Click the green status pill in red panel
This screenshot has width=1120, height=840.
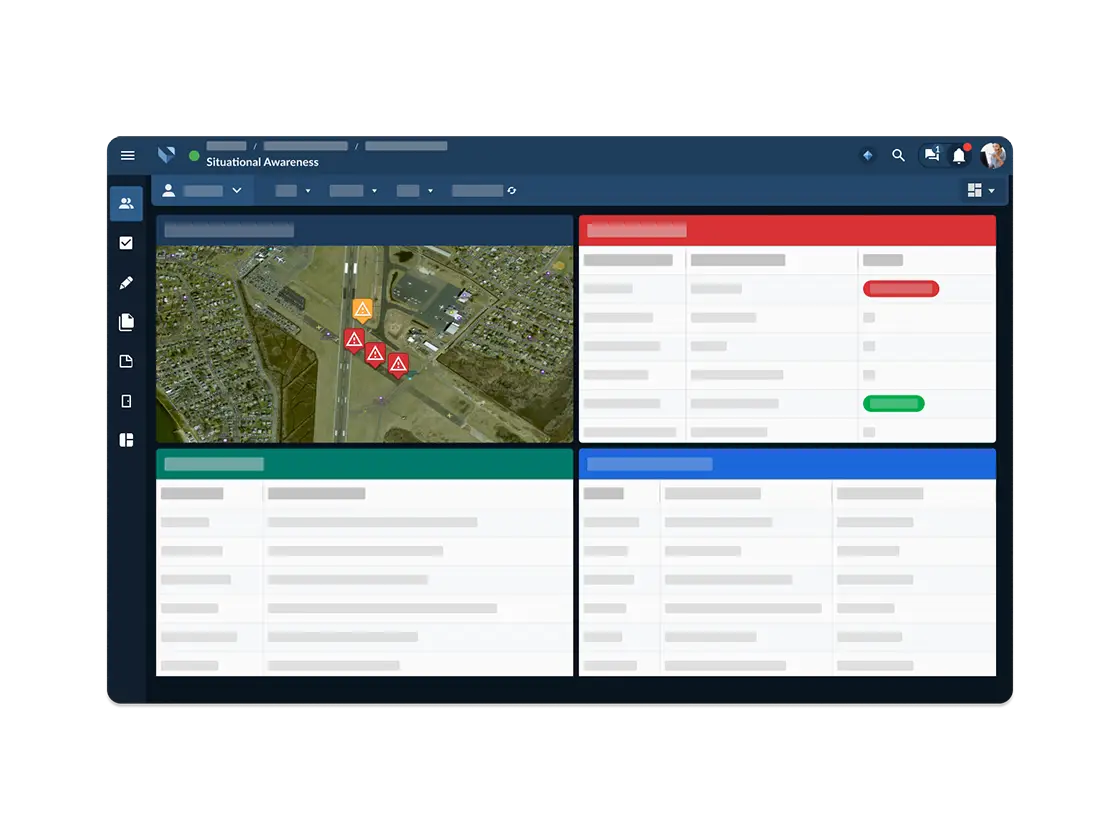coord(894,404)
